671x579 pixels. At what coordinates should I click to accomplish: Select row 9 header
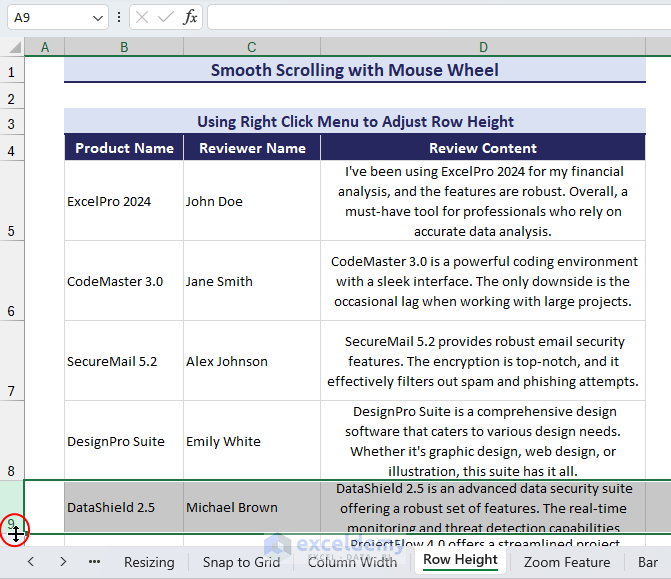(x=12, y=507)
